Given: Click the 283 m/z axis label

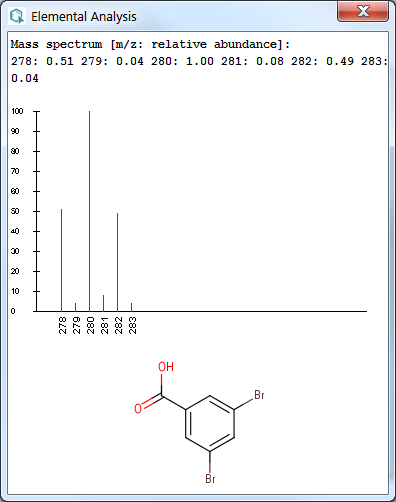Looking at the screenshot, I should click(132, 325).
